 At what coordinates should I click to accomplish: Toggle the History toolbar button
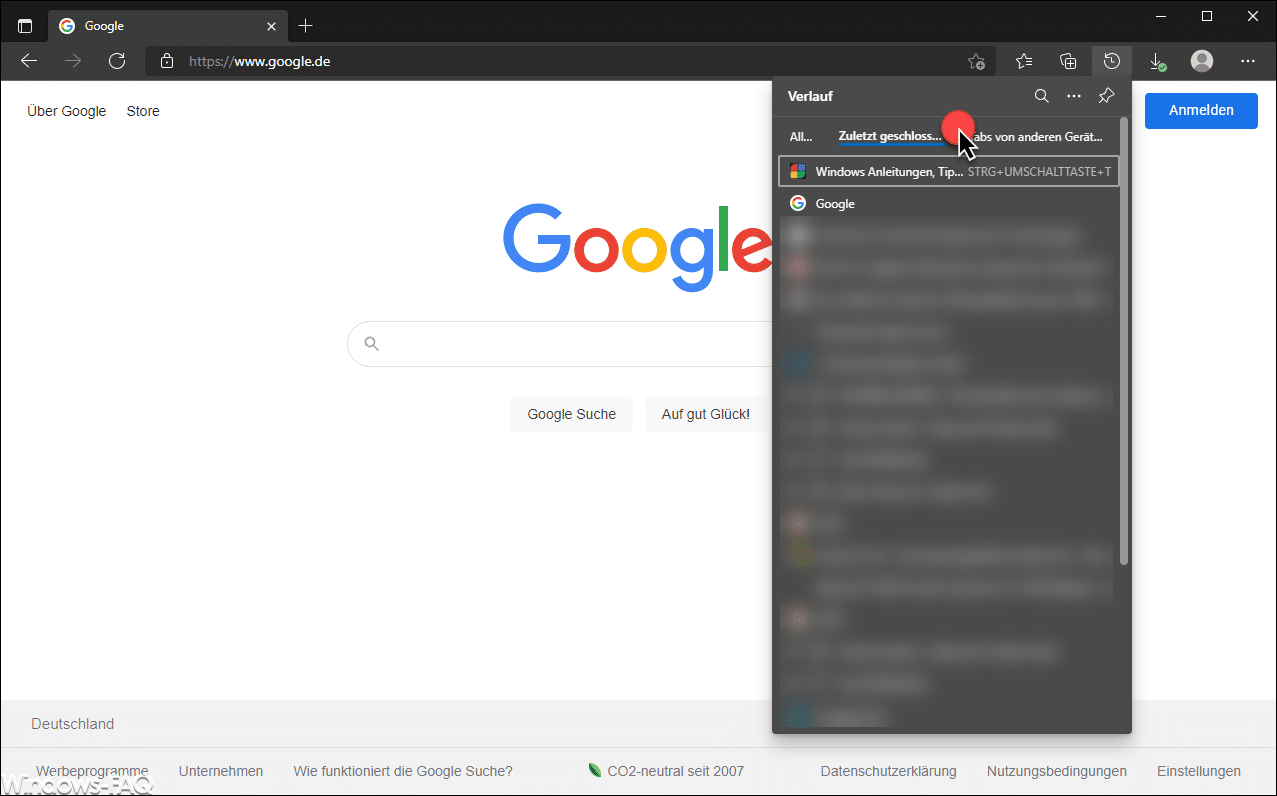point(1111,61)
